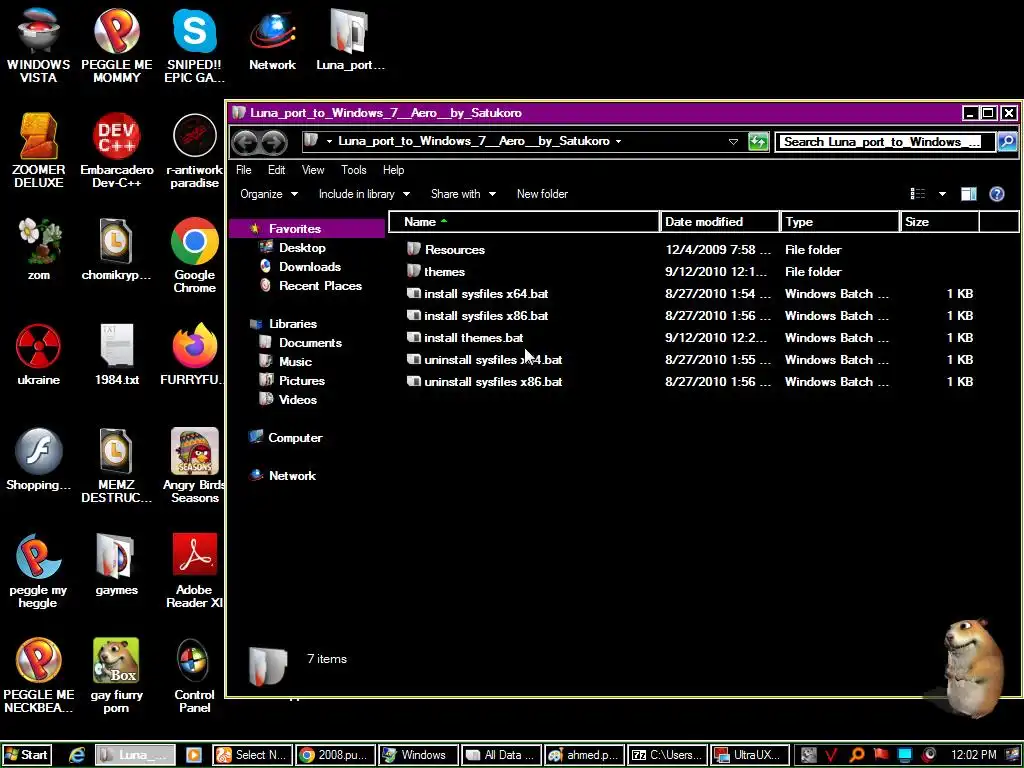Select the themes folder row
Screen dimensions: 1024x768
tap(690, 272)
